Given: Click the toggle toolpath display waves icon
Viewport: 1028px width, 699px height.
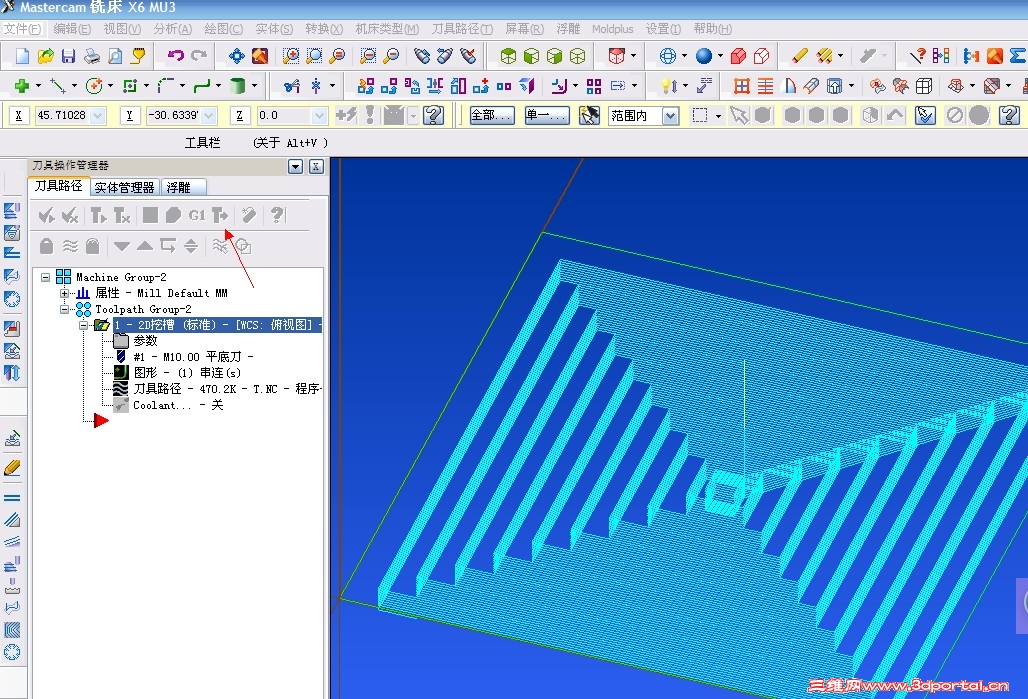Looking at the screenshot, I should (70, 246).
